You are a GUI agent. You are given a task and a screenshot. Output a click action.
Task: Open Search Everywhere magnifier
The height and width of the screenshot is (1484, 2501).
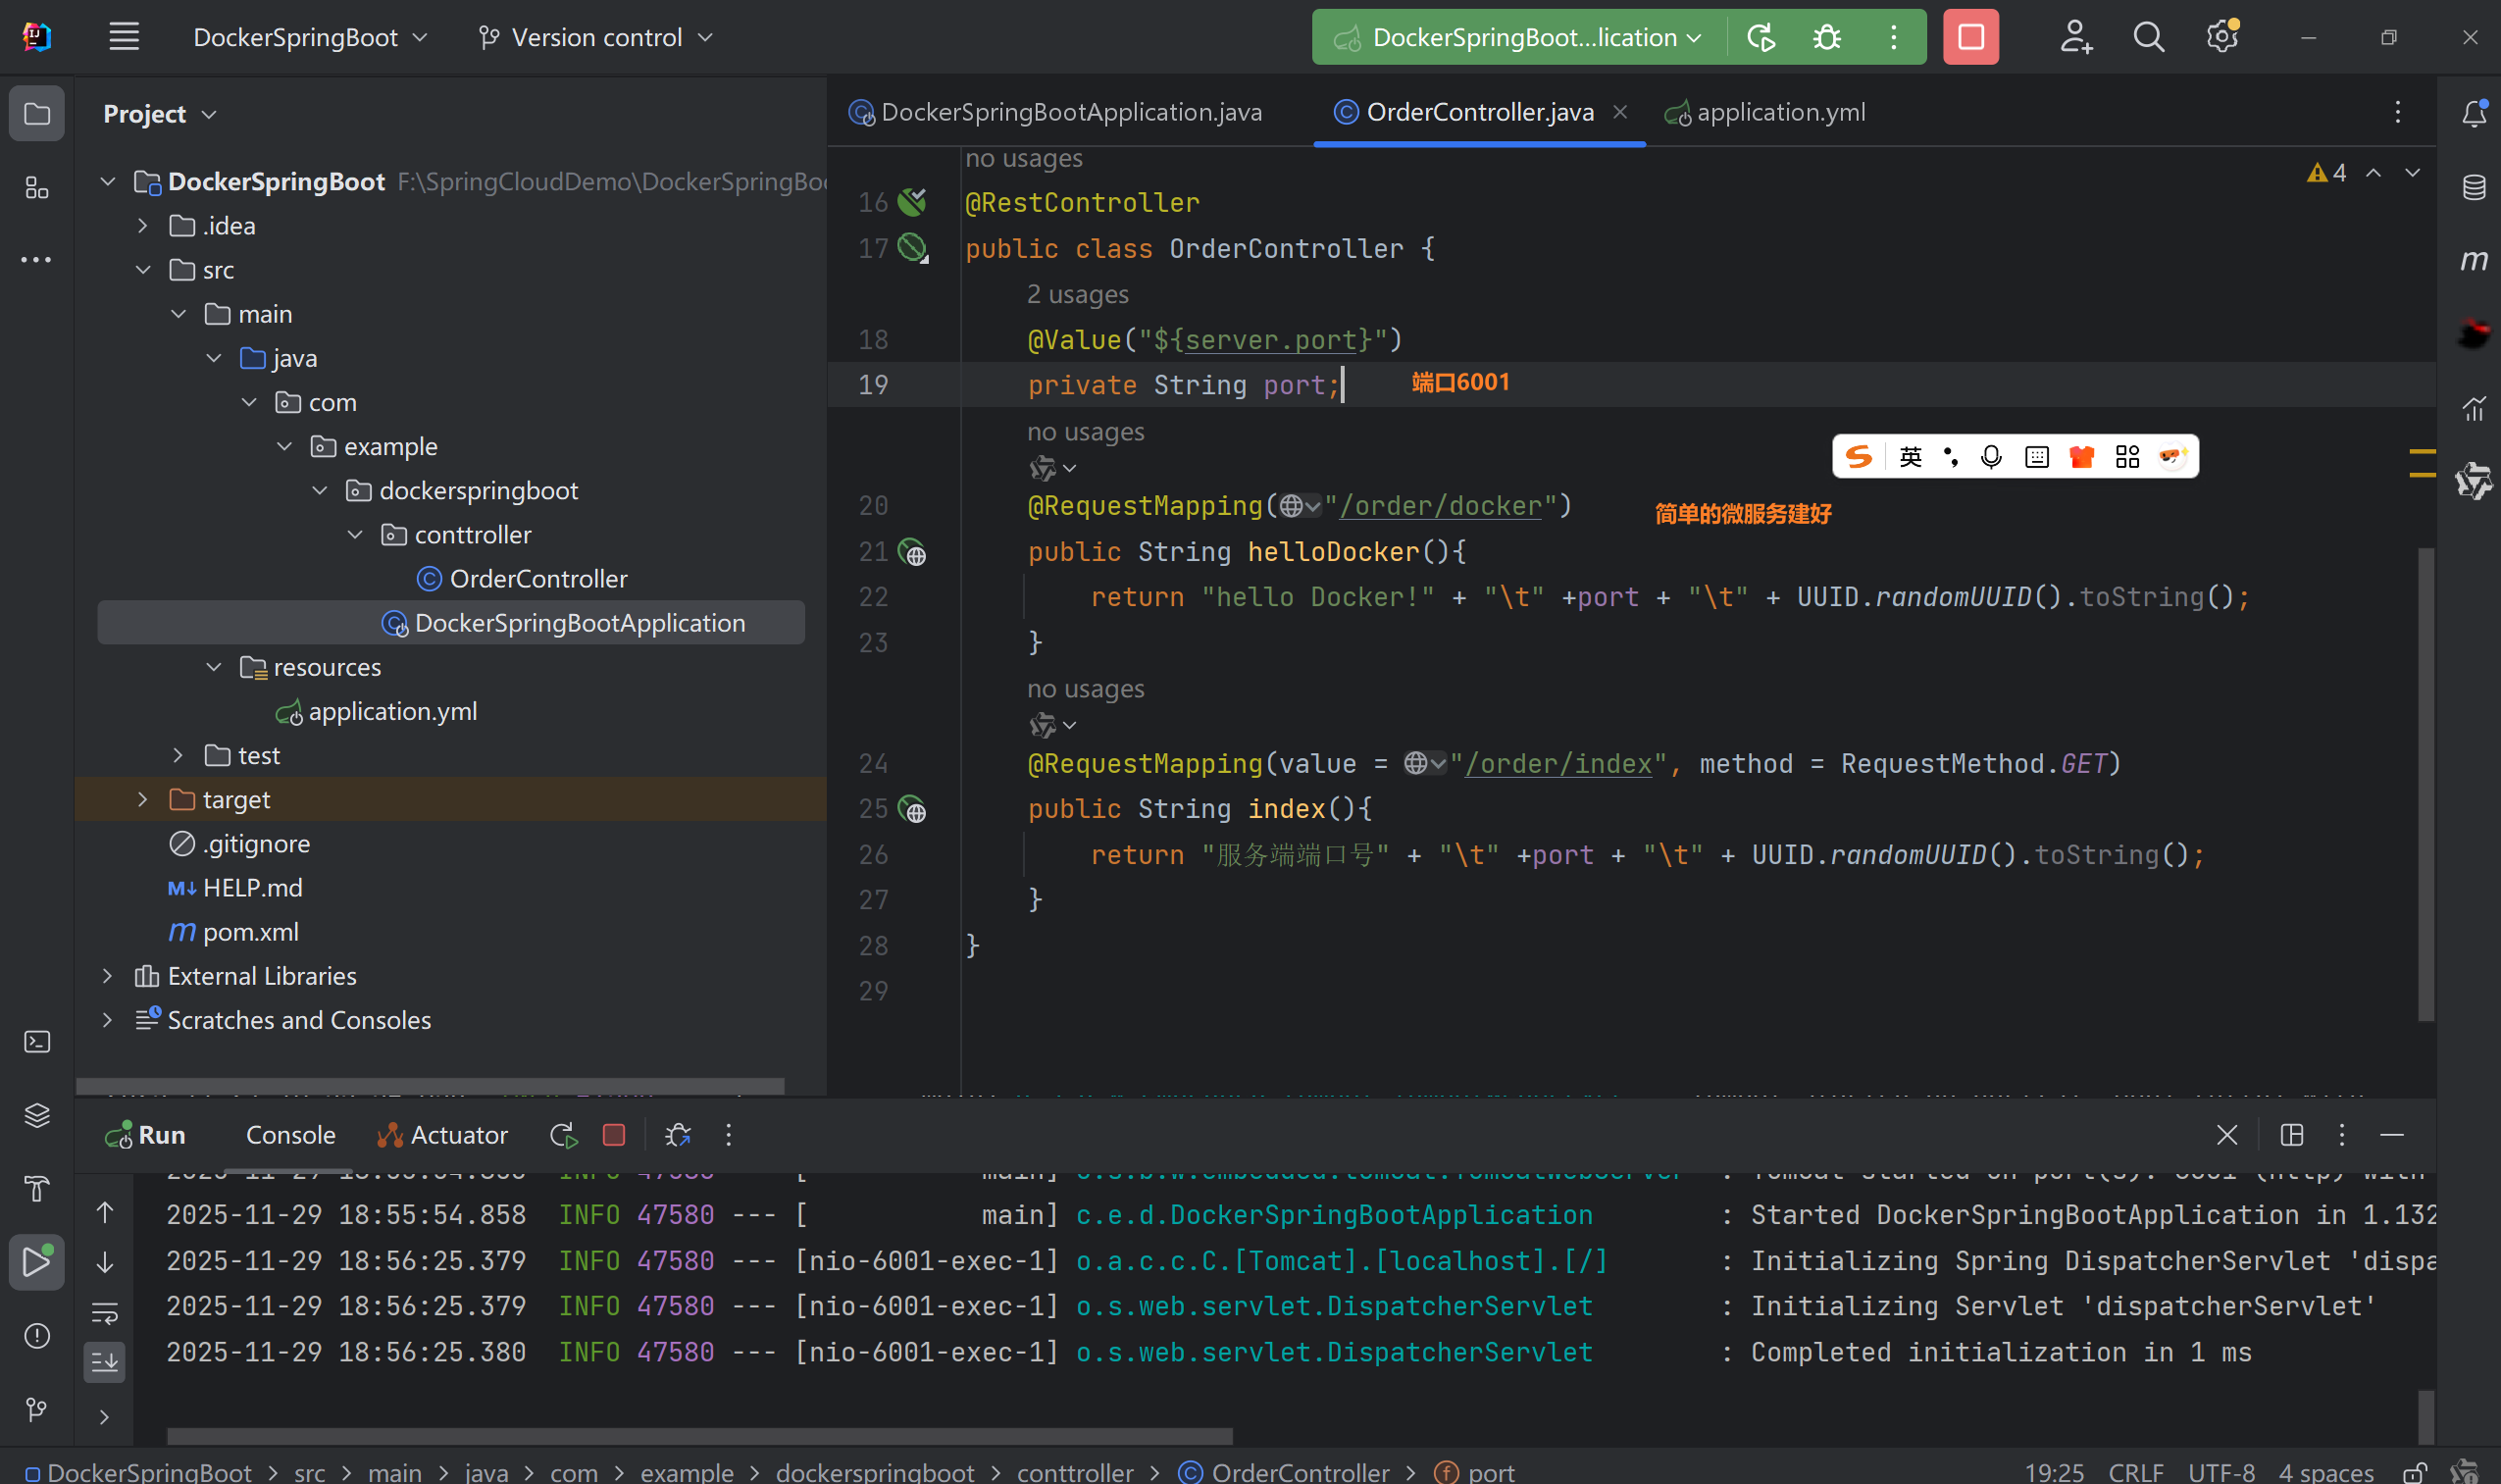click(2148, 37)
